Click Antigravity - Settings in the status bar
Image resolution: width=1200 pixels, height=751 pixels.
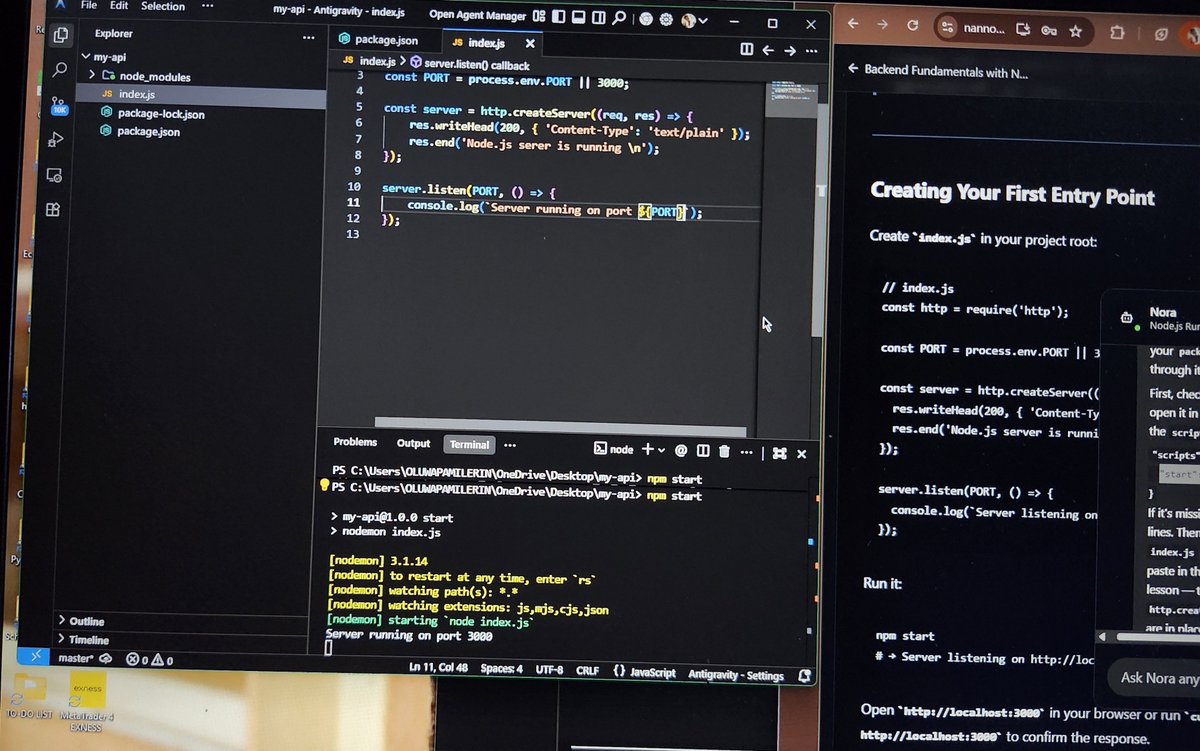coord(736,675)
